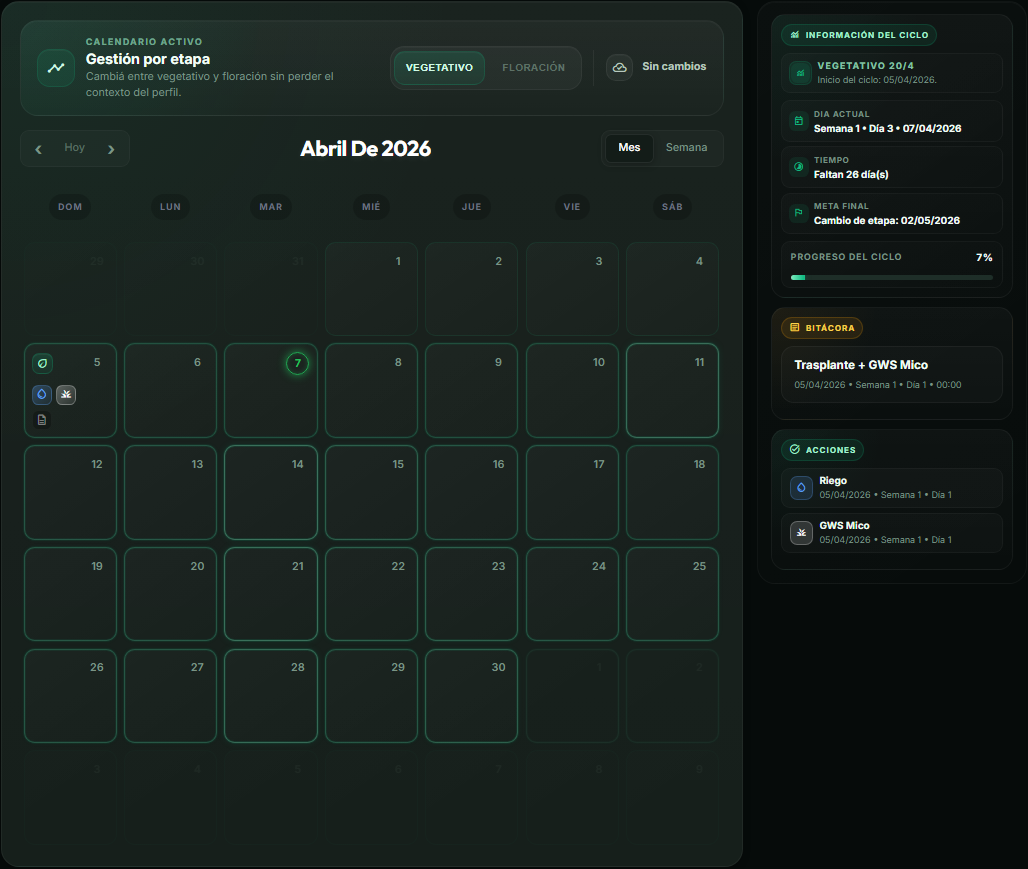
Task: Open the Riego icon in the Acciones panel
Action: [x=800, y=487]
